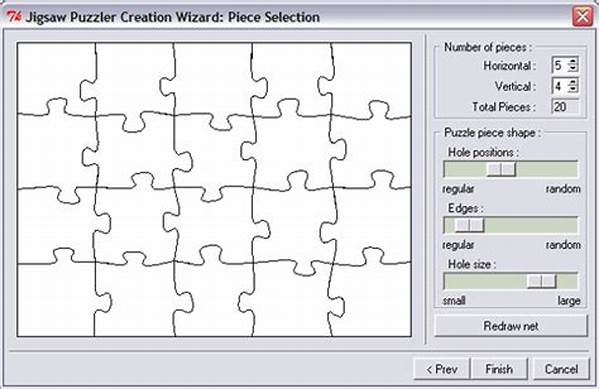Click the Finish button

(499, 369)
